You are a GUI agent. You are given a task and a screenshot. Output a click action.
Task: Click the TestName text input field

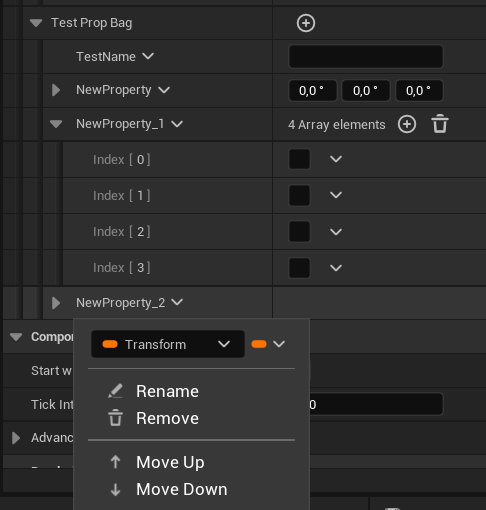click(x=366, y=56)
